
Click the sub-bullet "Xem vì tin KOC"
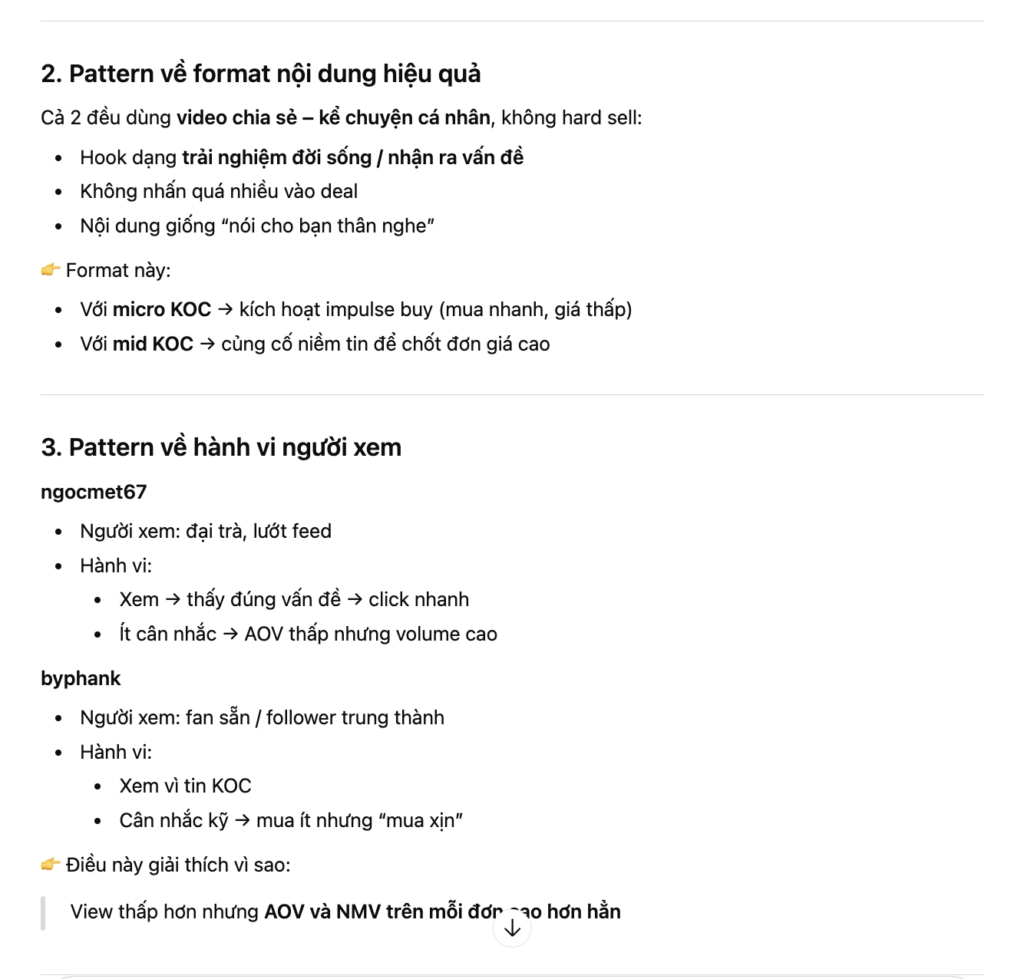185,786
